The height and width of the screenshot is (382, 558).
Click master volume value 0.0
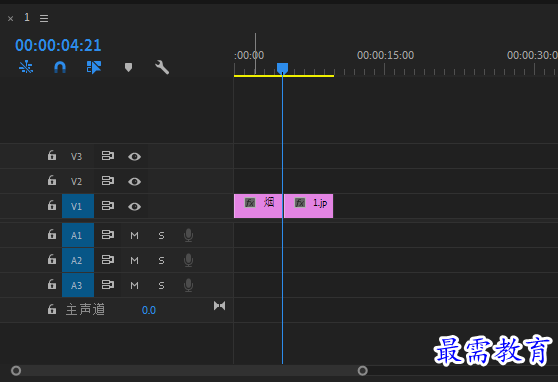(149, 310)
